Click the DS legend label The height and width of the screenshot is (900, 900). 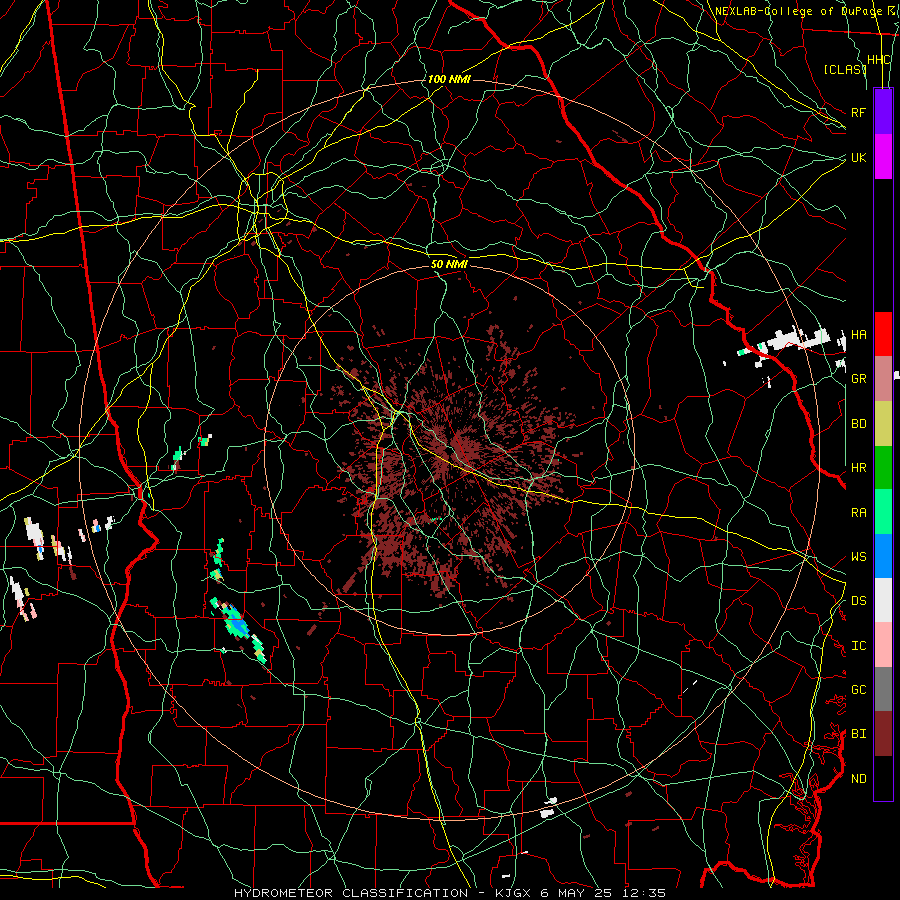tap(858, 600)
